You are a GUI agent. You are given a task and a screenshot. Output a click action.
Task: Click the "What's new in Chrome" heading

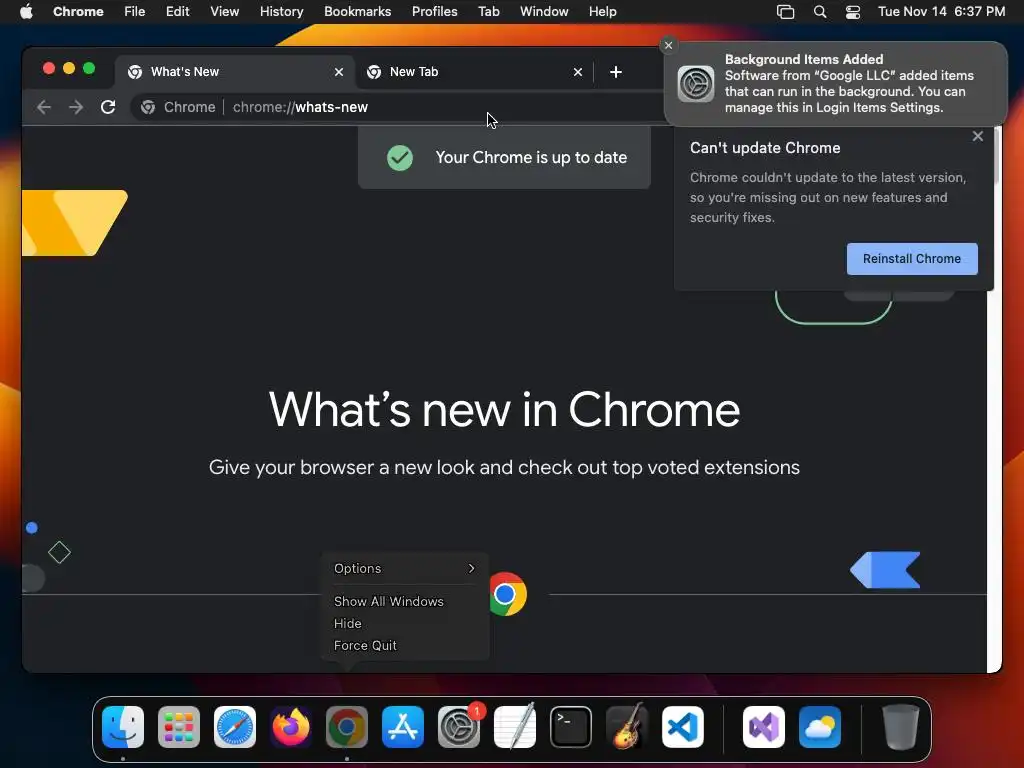point(504,409)
